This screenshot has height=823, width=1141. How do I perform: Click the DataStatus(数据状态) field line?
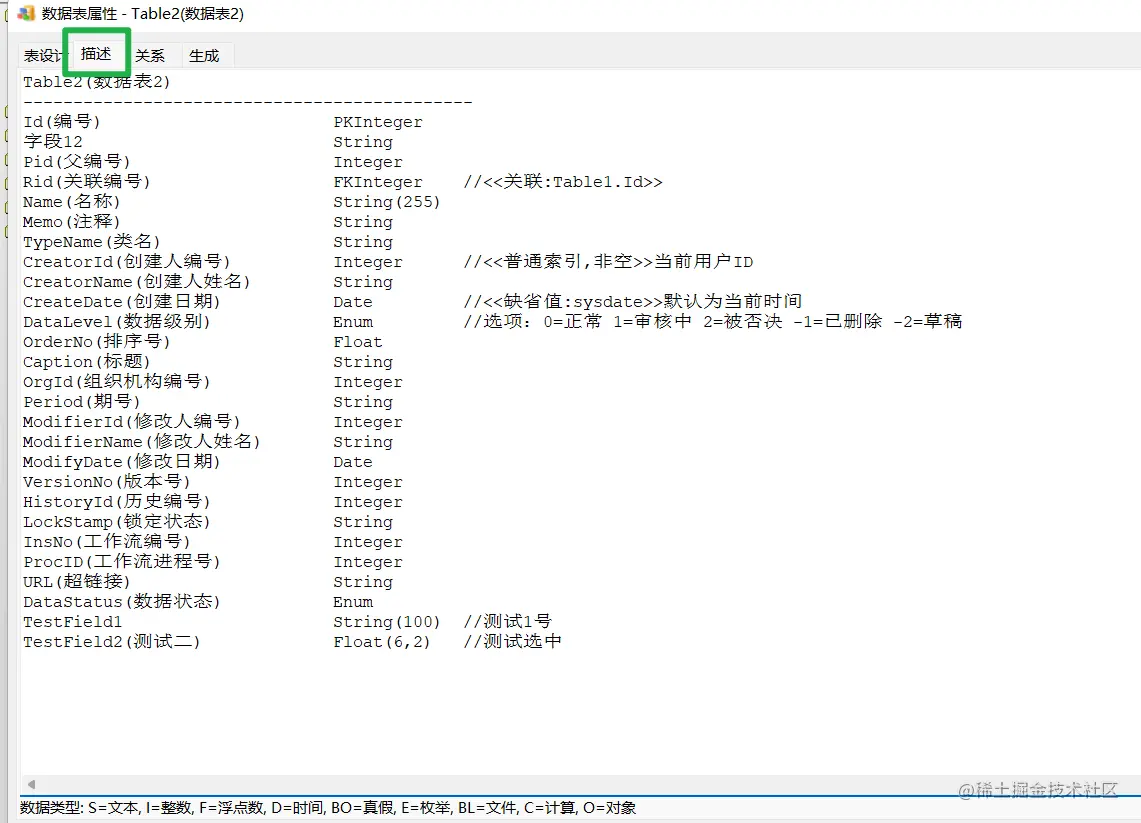(x=122, y=602)
